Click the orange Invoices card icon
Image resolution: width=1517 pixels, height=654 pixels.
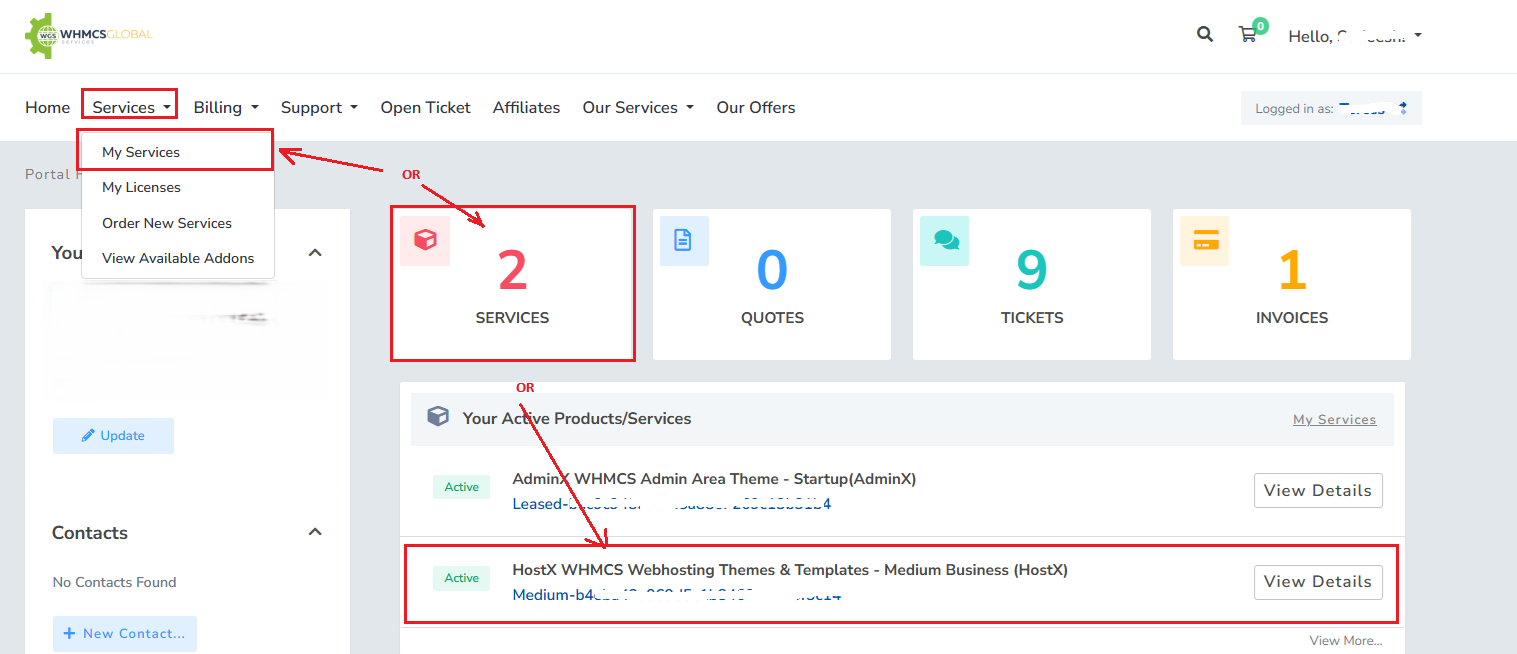point(1205,241)
